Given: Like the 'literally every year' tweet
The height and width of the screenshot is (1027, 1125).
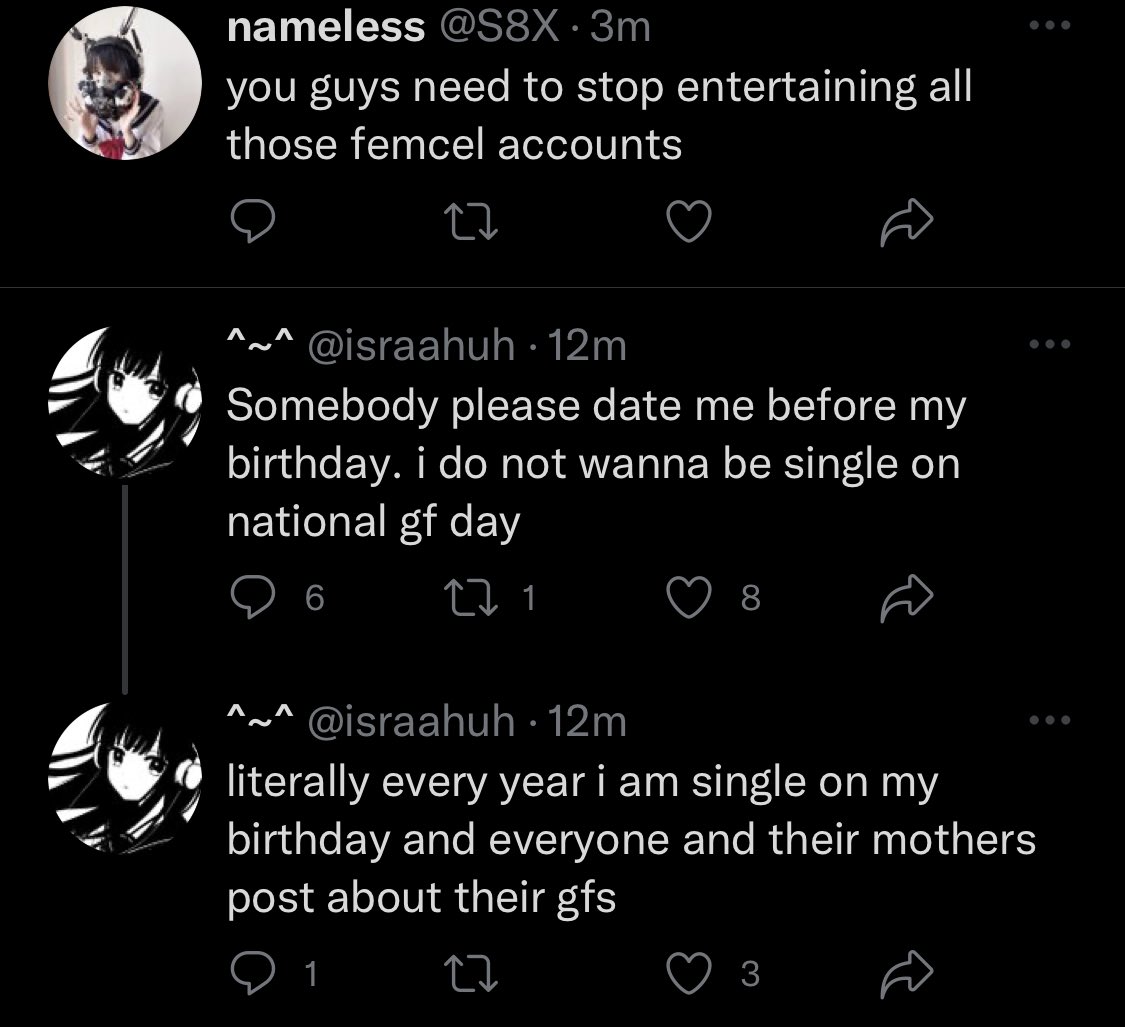Looking at the screenshot, I should tap(687, 973).
